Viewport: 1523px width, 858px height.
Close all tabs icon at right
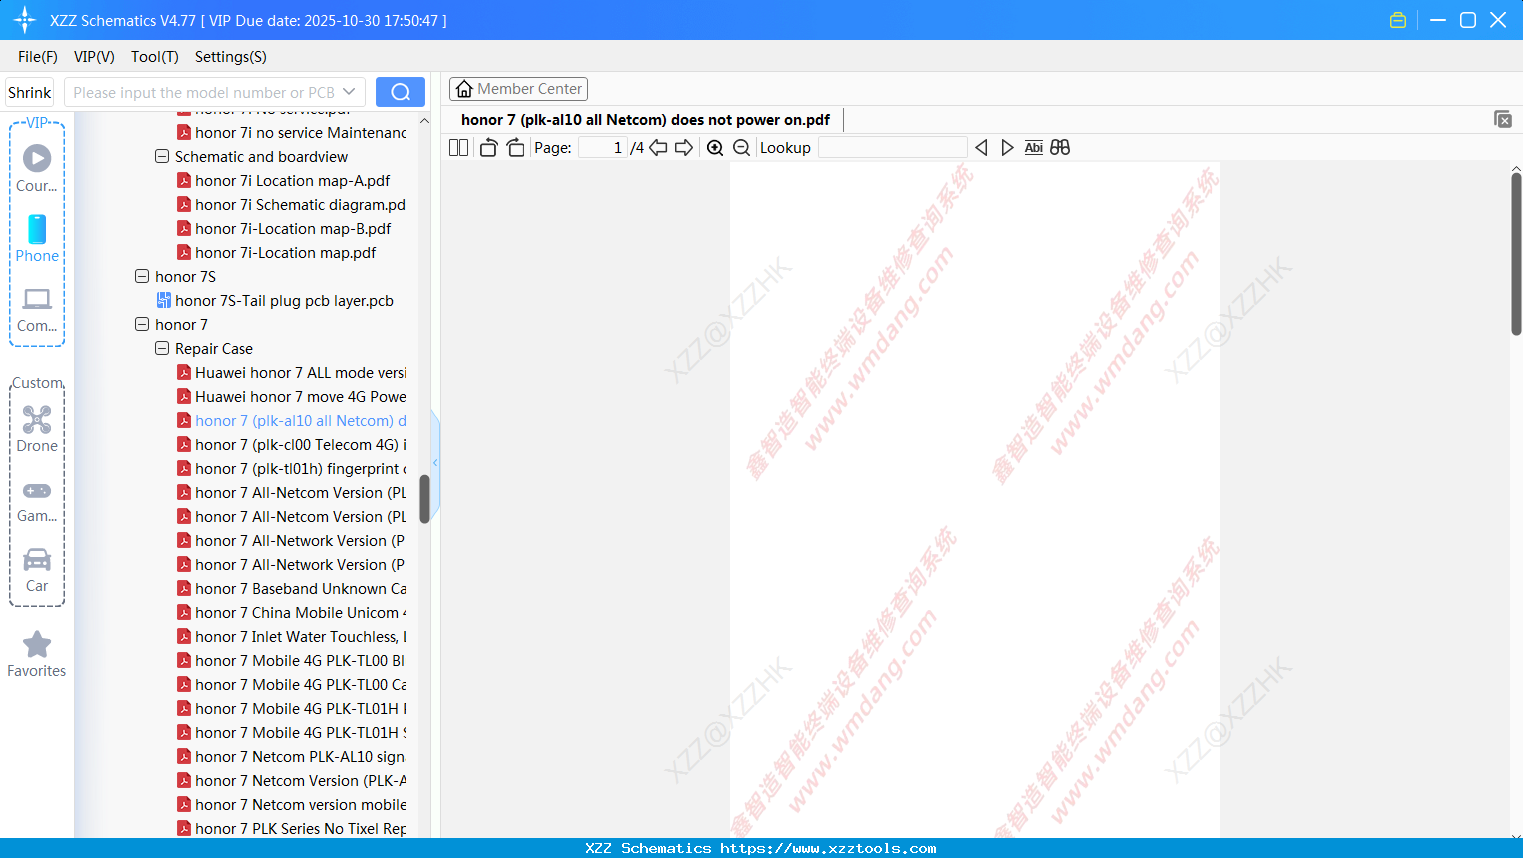pos(1502,119)
